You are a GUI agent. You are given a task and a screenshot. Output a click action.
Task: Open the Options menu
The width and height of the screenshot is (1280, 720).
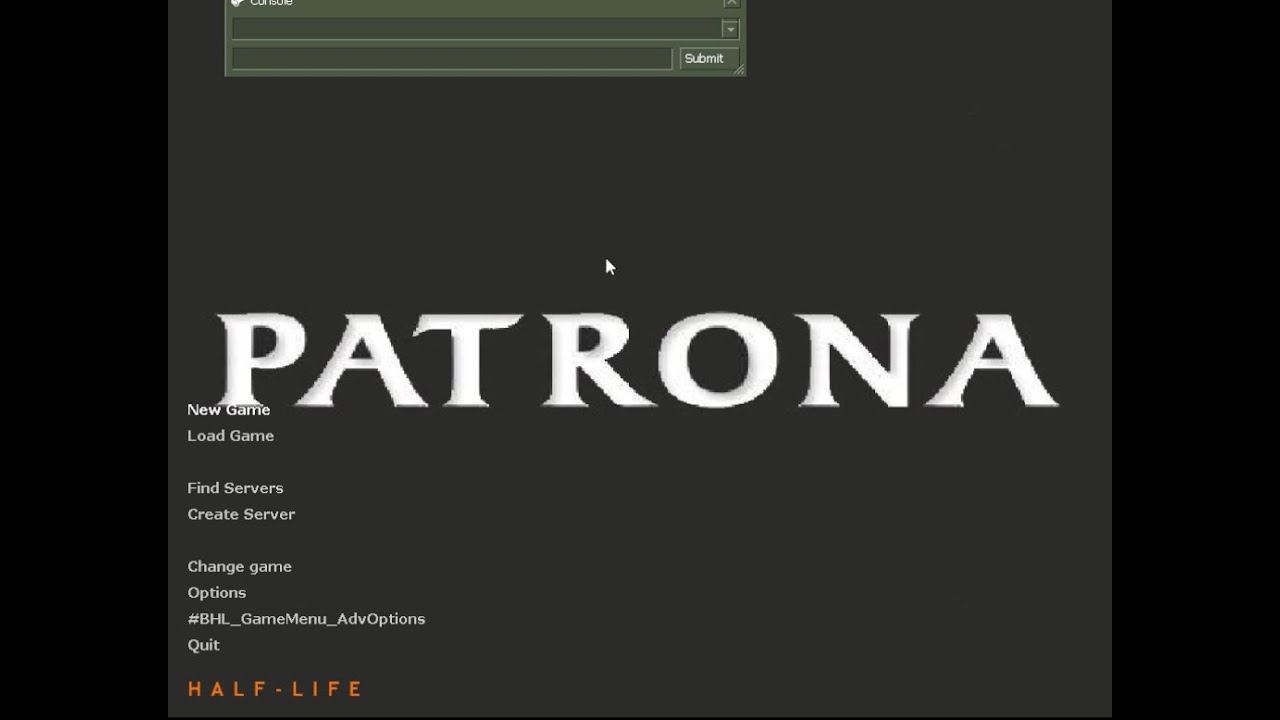(216, 593)
